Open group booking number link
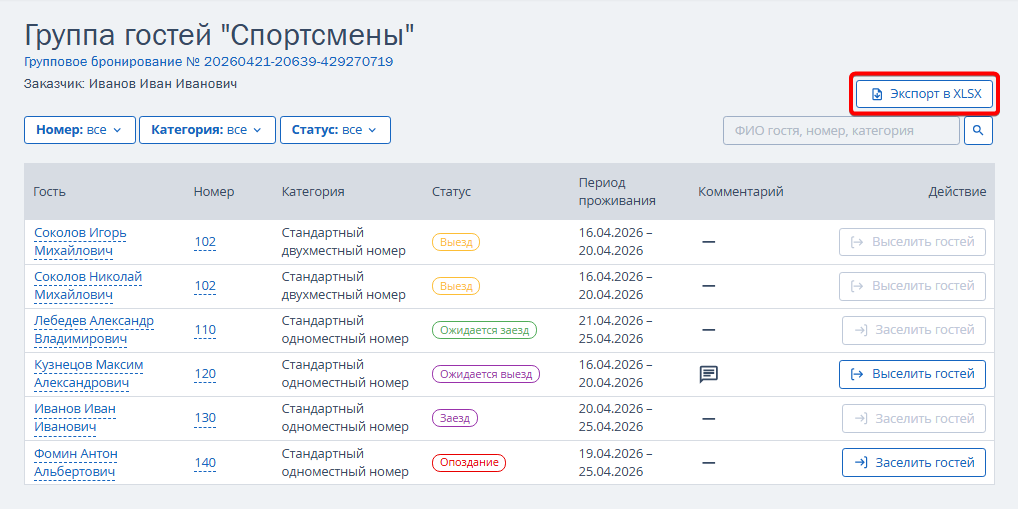Screen dimensions: 1018x509 tap(208, 62)
